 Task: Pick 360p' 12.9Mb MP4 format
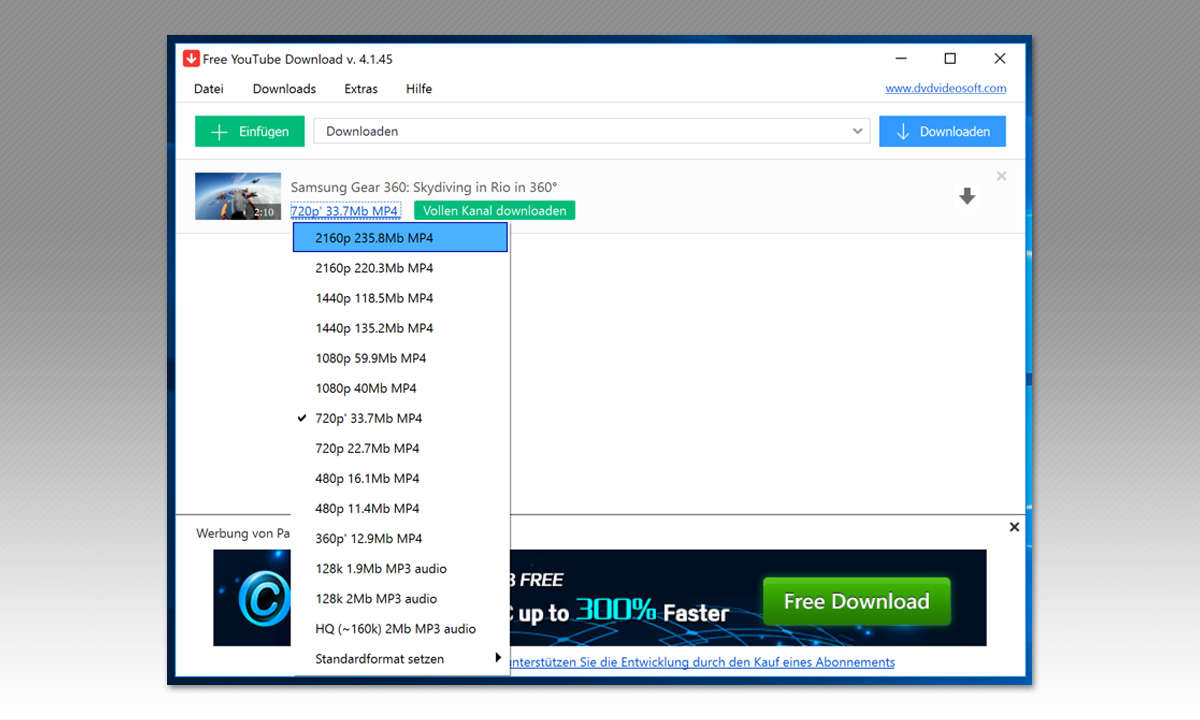tap(401, 538)
